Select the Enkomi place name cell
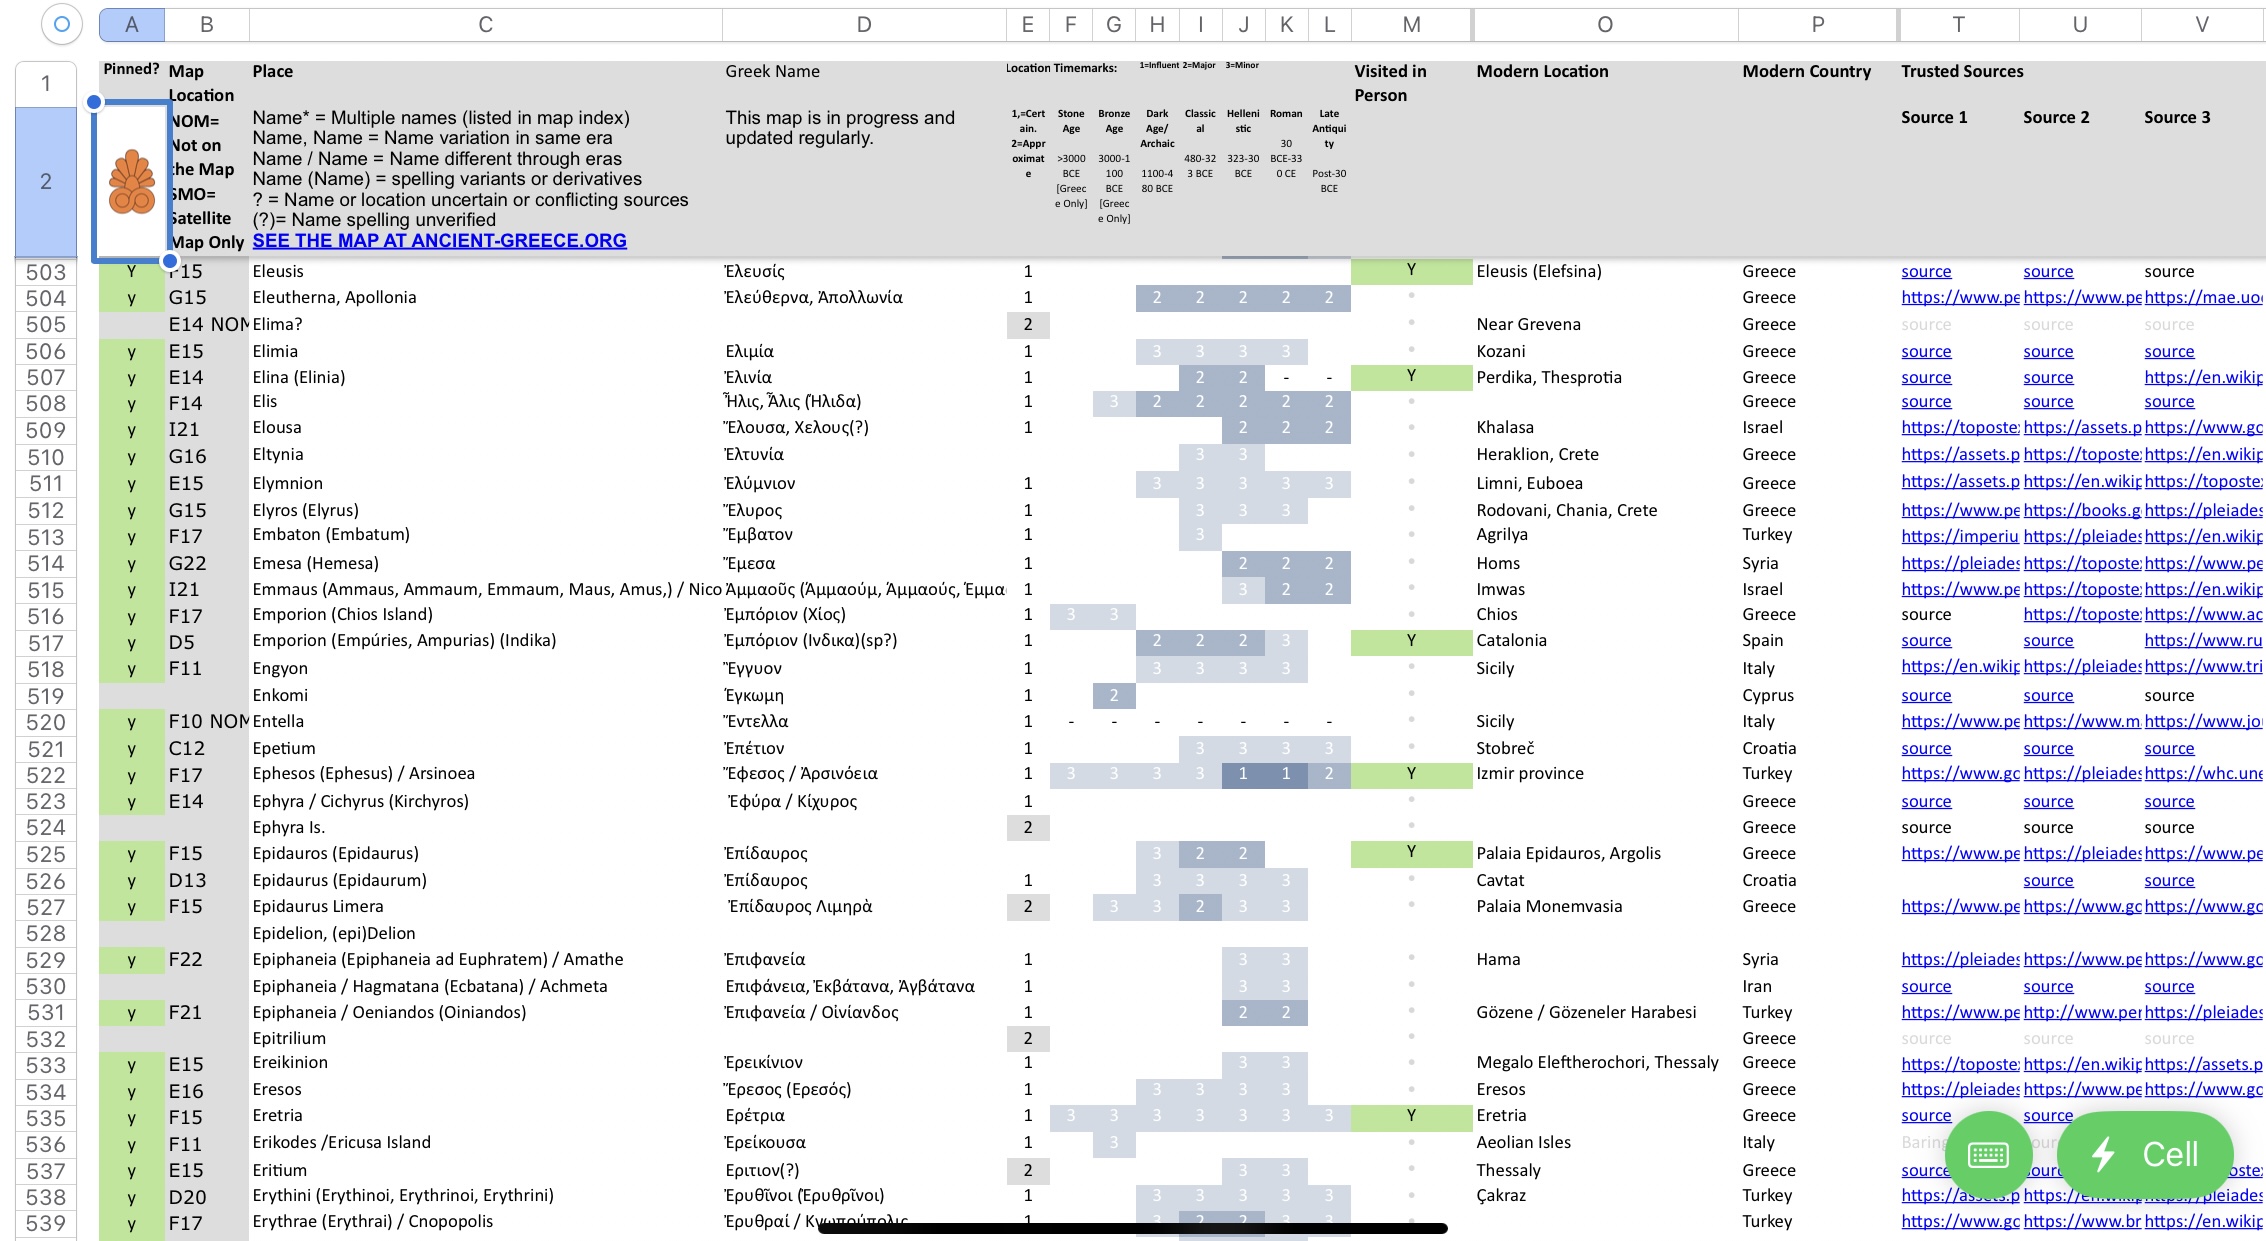The image size is (2266, 1241). 281,695
